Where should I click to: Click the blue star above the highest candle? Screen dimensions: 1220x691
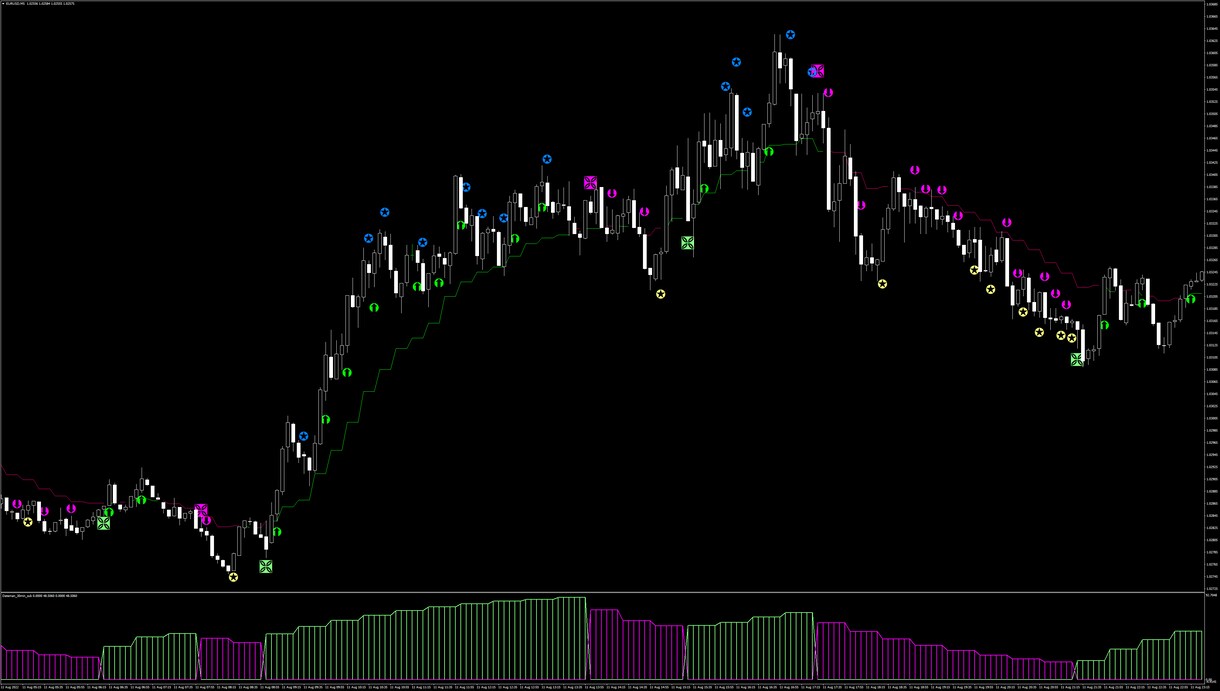[x=790, y=35]
